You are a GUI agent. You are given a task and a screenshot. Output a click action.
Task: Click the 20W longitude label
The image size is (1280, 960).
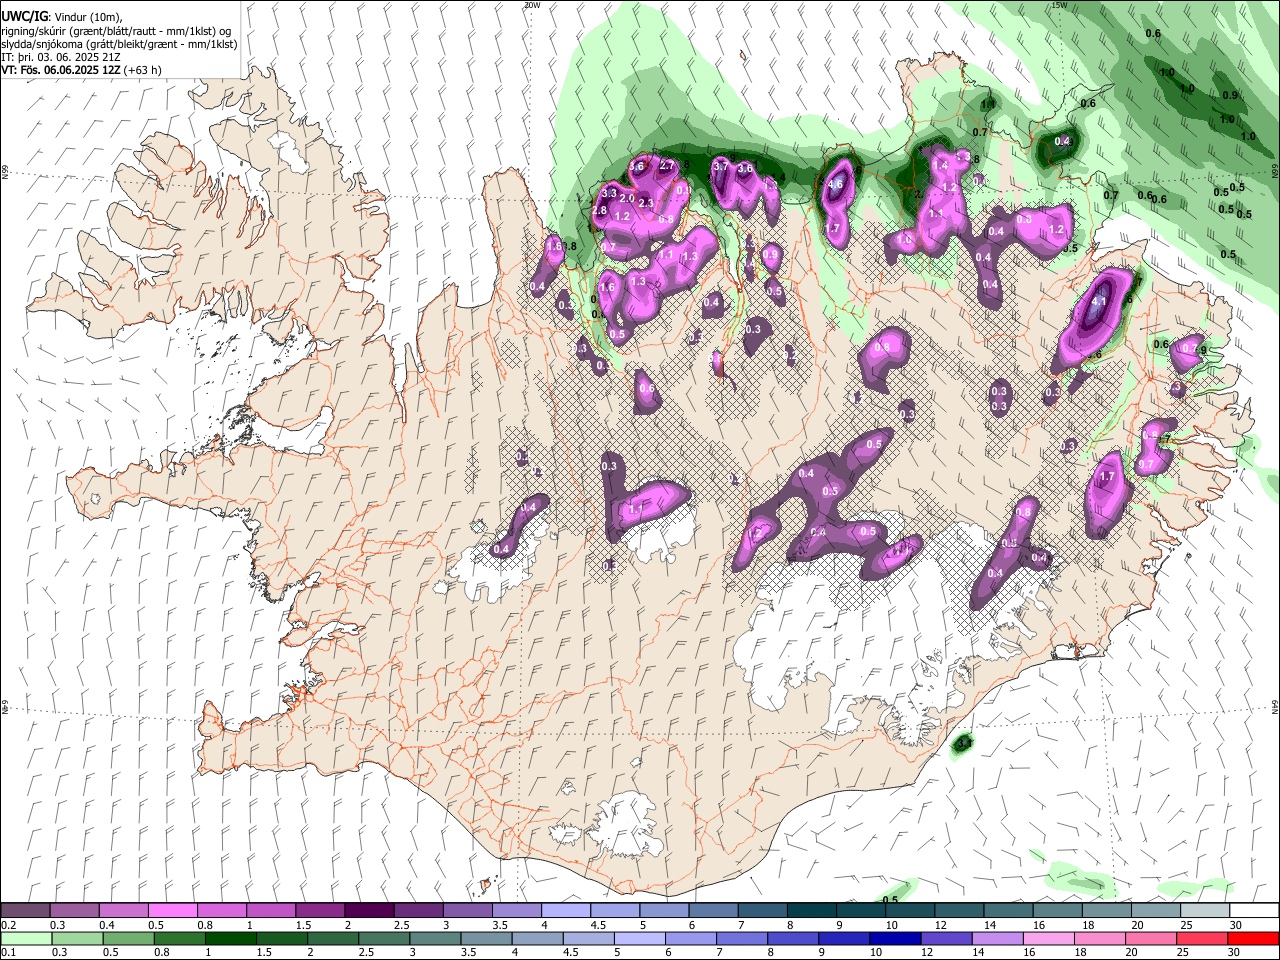coord(532,5)
